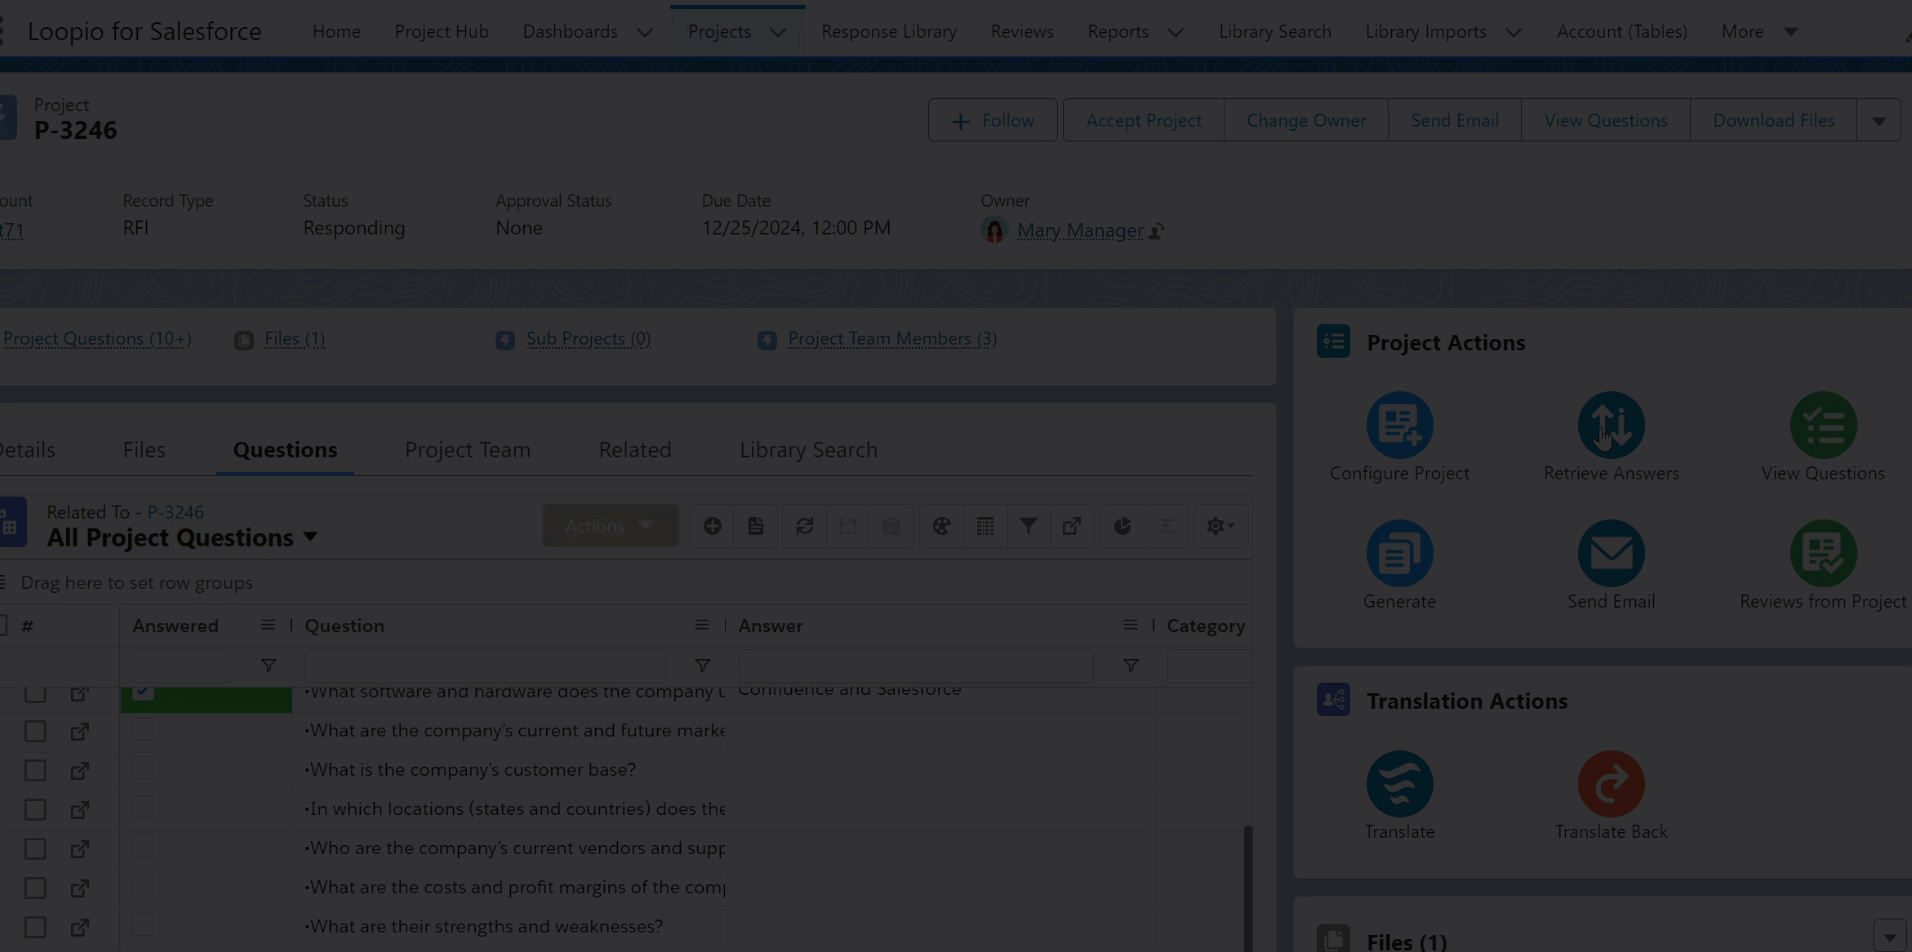Open the More navigation menu
1912x952 pixels.
(1759, 32)
